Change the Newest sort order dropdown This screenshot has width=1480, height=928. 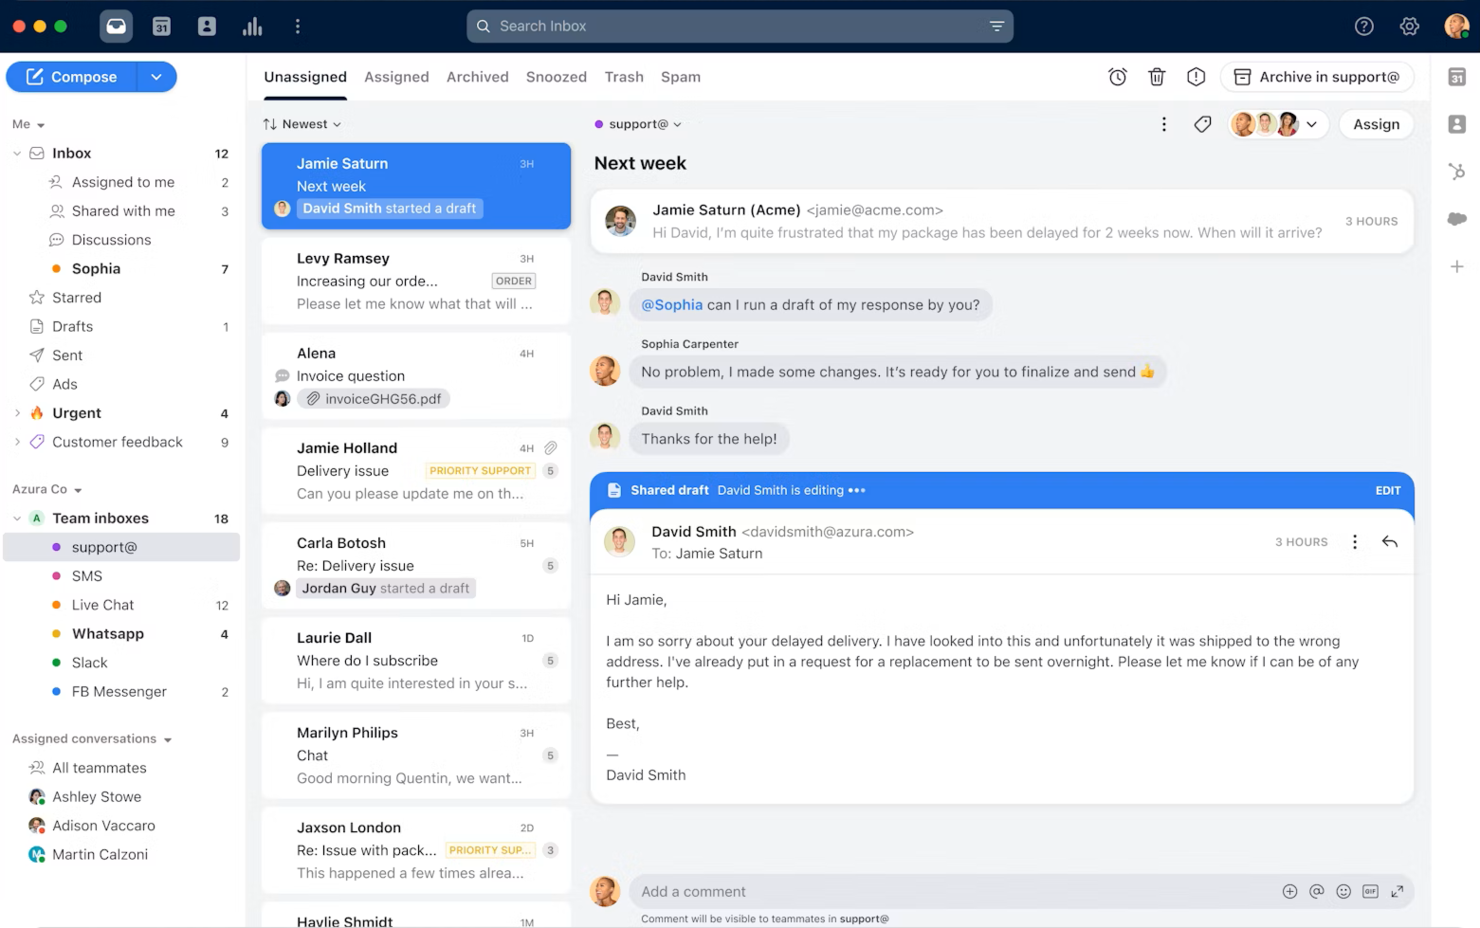(302, 124)
